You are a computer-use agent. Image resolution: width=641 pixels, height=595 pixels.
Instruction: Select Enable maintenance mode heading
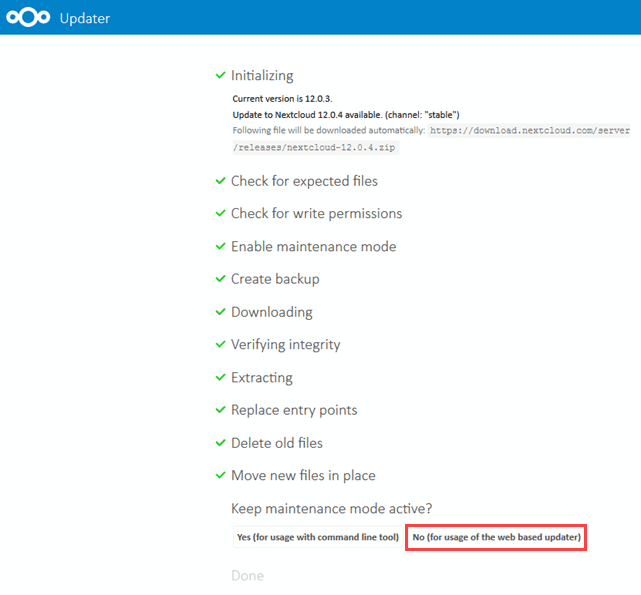314,247
